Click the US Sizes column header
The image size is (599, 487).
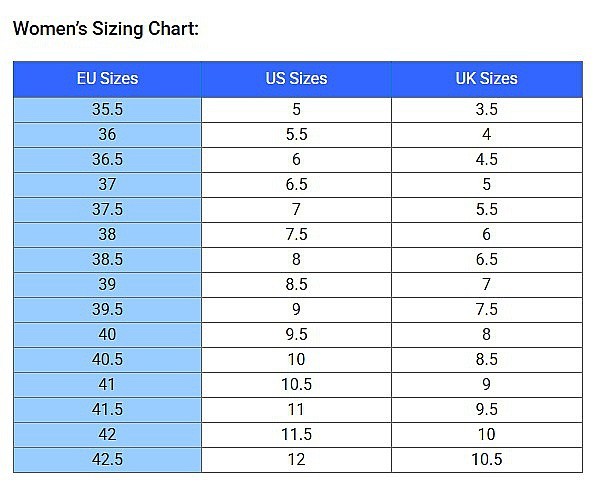click(296, 79)
